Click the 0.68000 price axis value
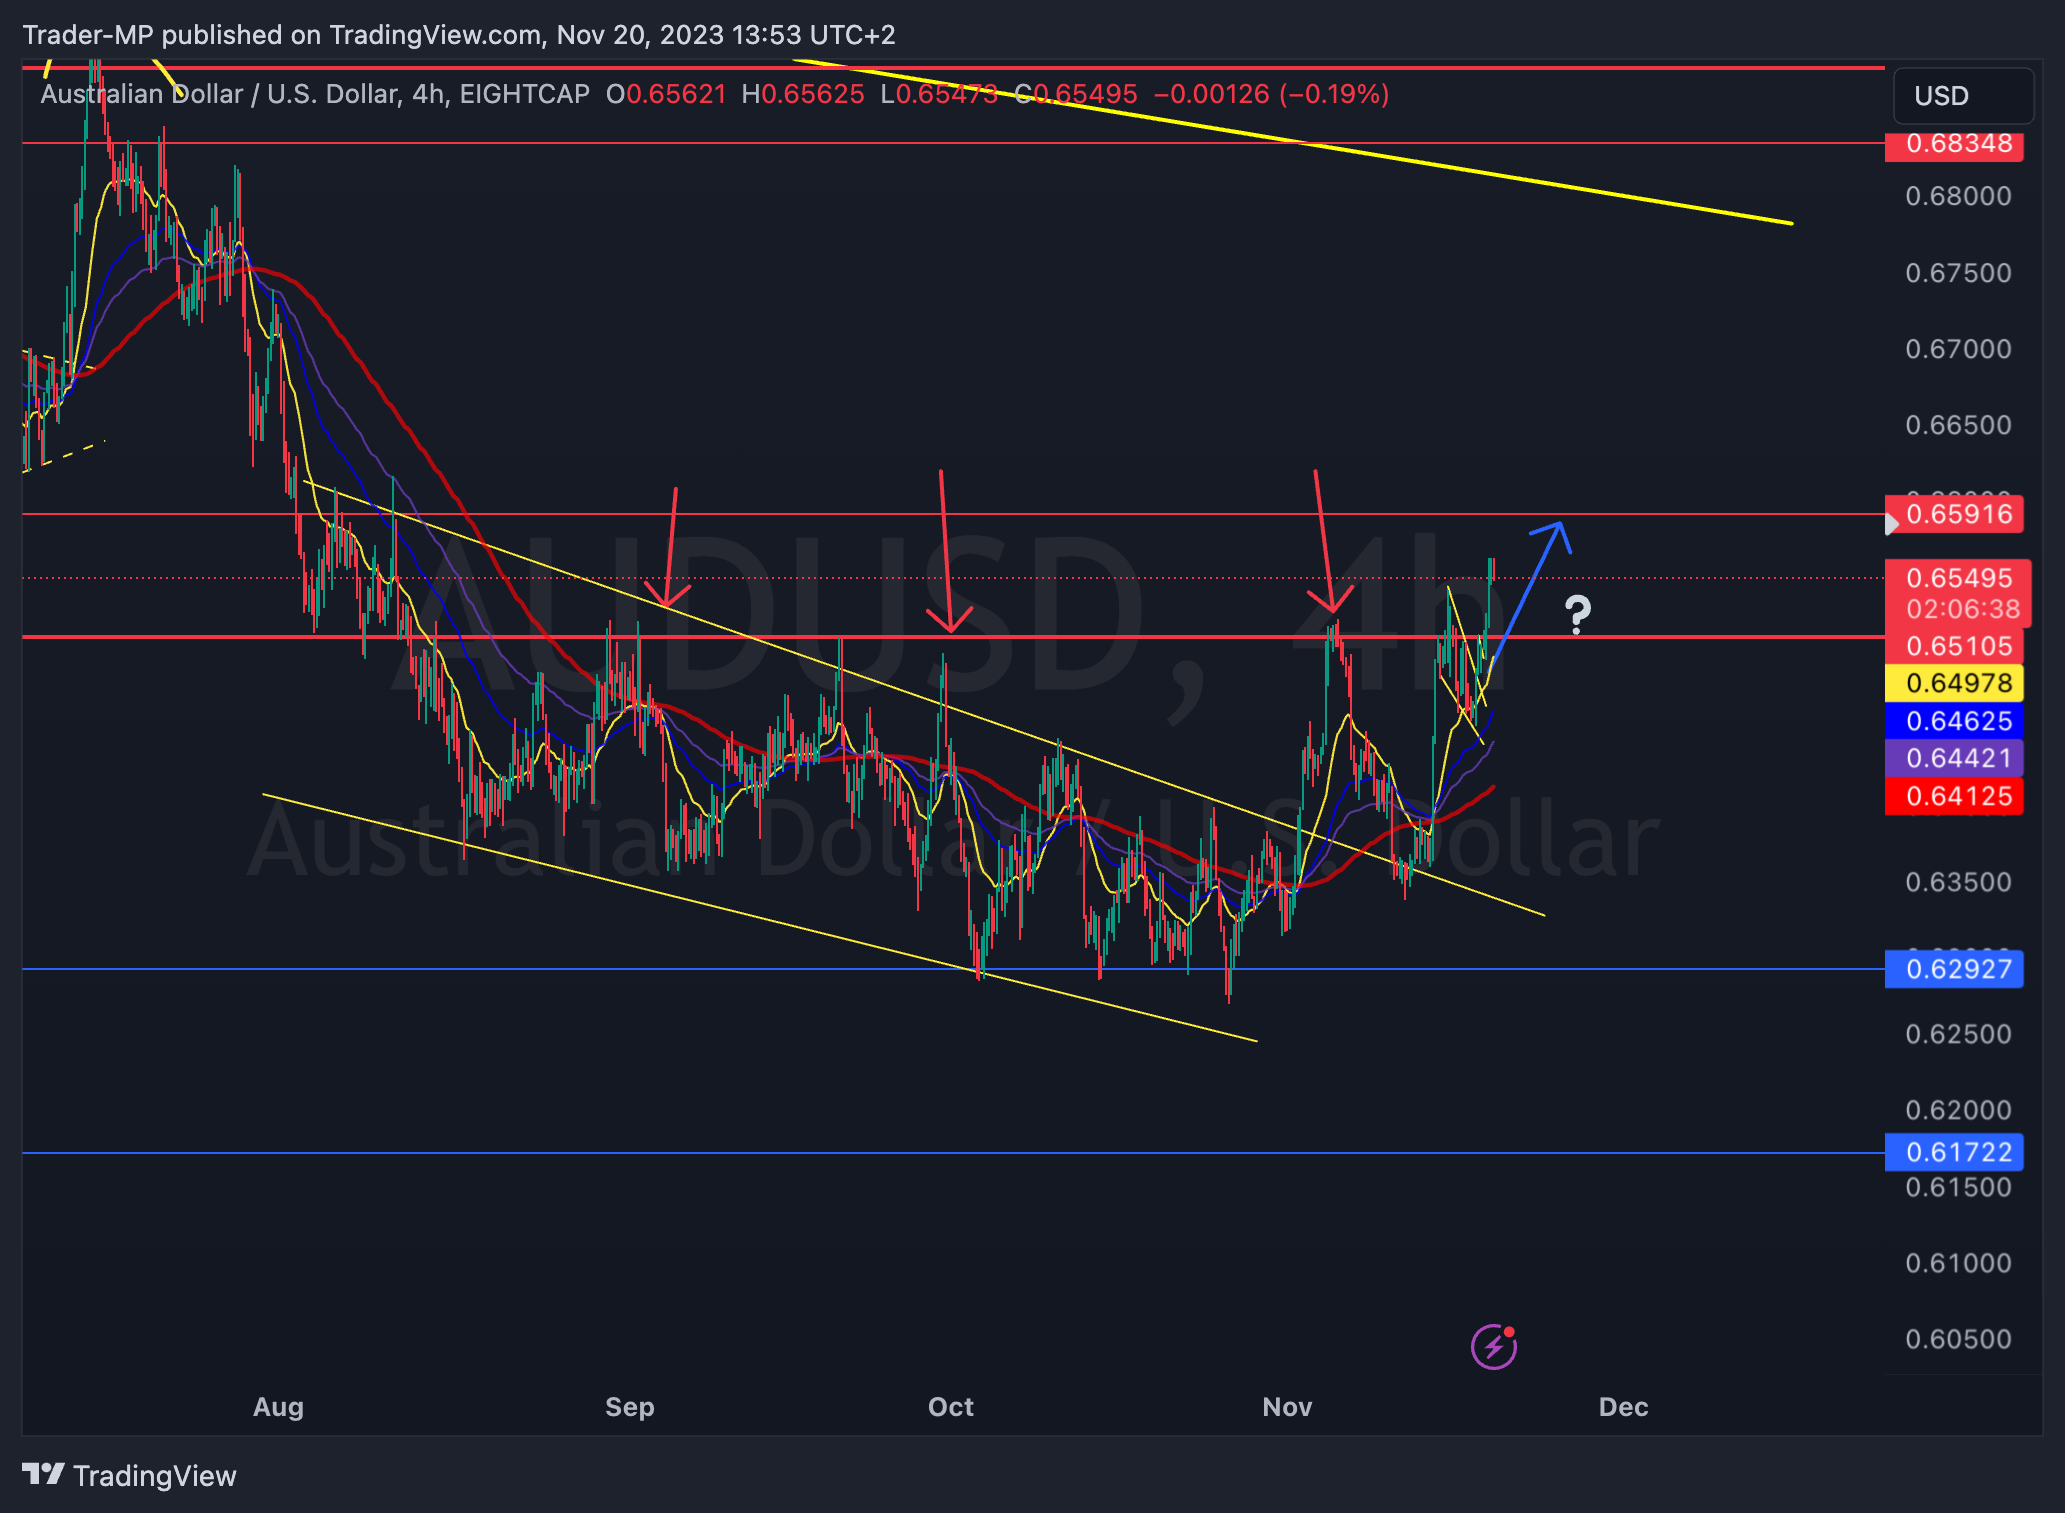 pos(1958,196)
